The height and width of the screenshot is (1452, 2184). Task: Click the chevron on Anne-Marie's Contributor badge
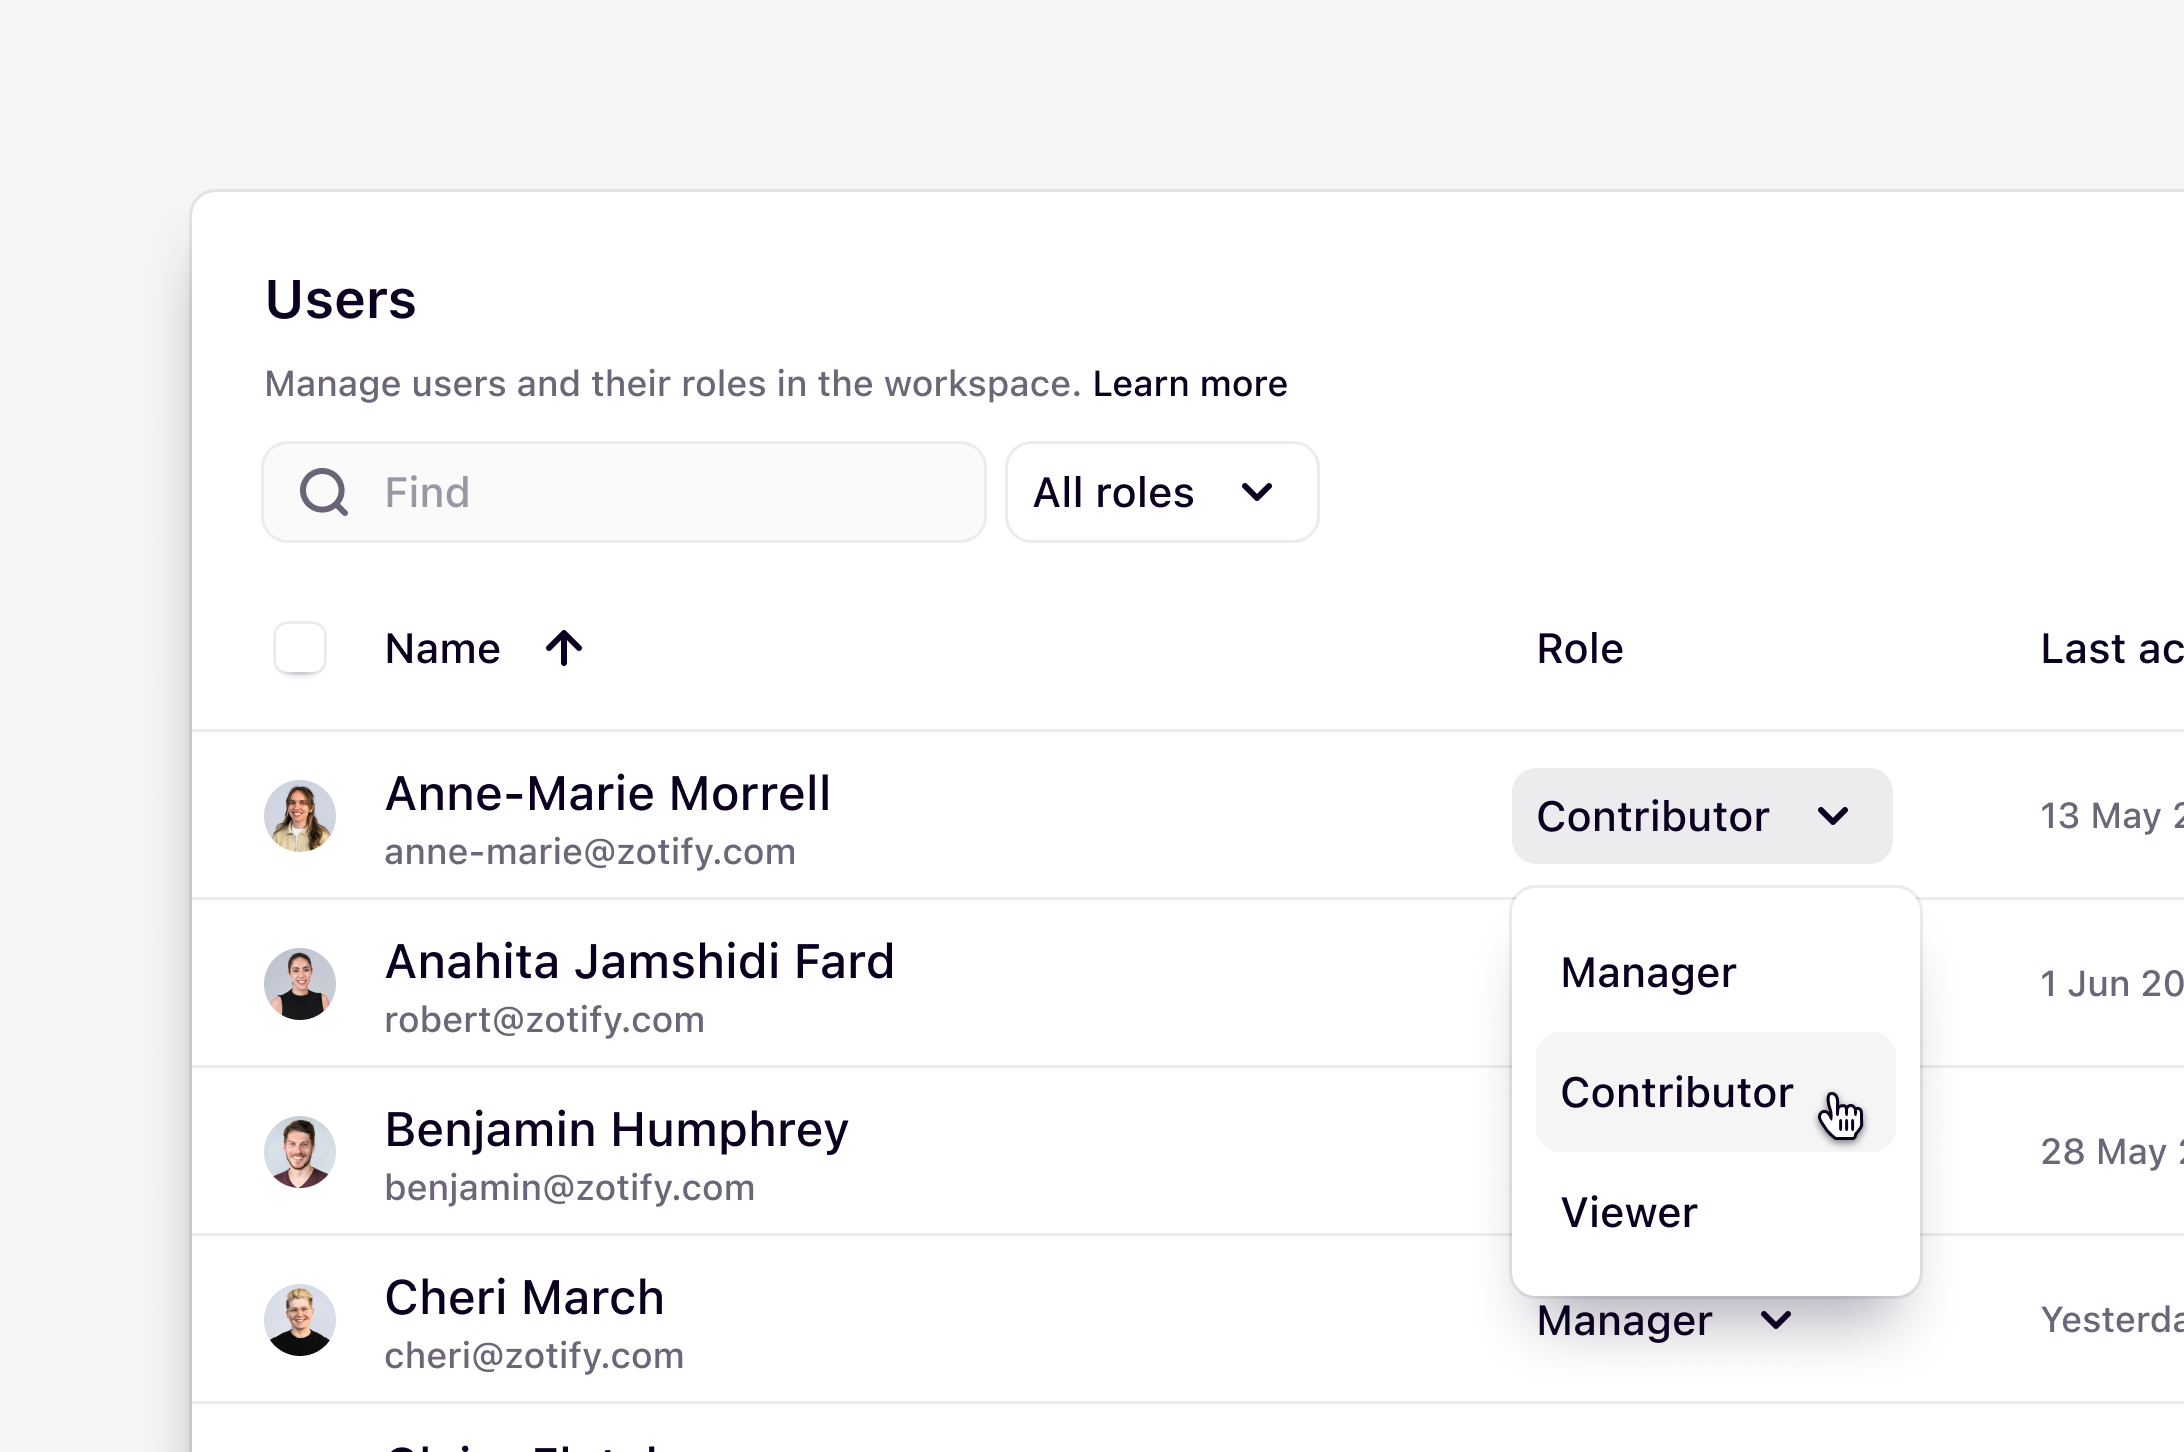[x=1834, y=817]
